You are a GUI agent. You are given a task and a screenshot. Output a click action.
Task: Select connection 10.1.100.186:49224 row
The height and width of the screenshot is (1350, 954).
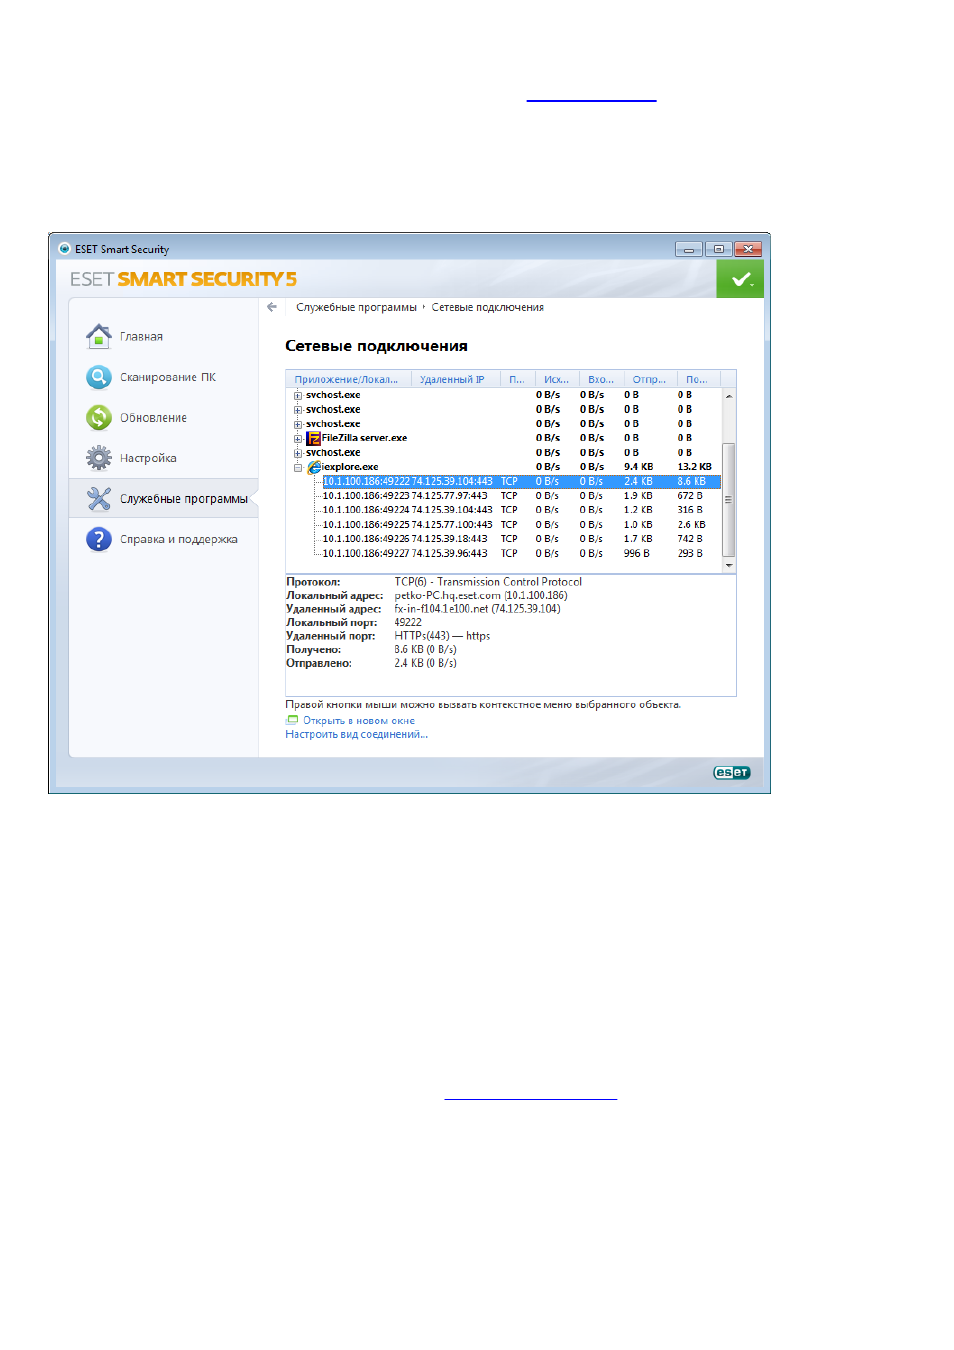click(x=521, y=510)
